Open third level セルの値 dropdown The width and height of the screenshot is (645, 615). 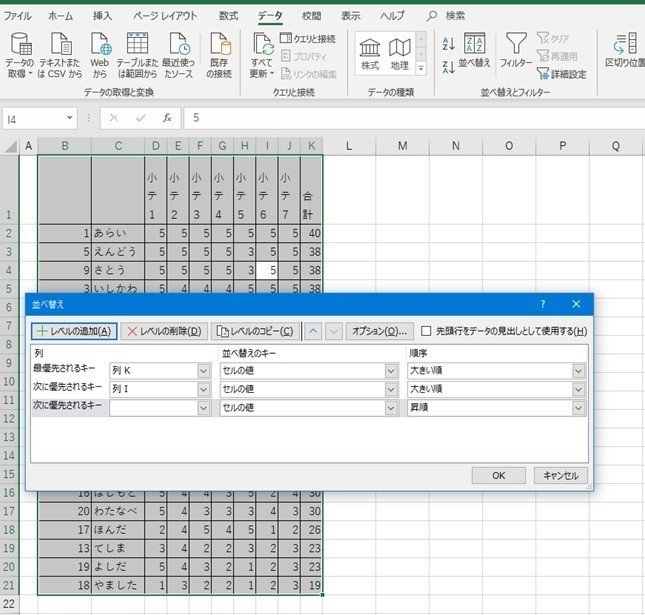(x=391, y=408)
